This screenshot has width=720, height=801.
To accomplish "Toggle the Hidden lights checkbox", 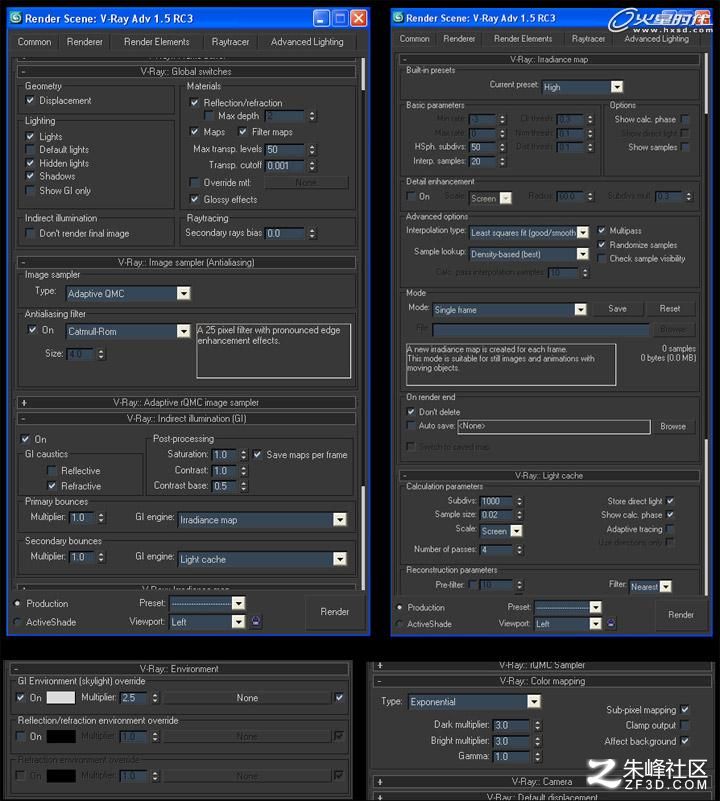I will point(30,163).
